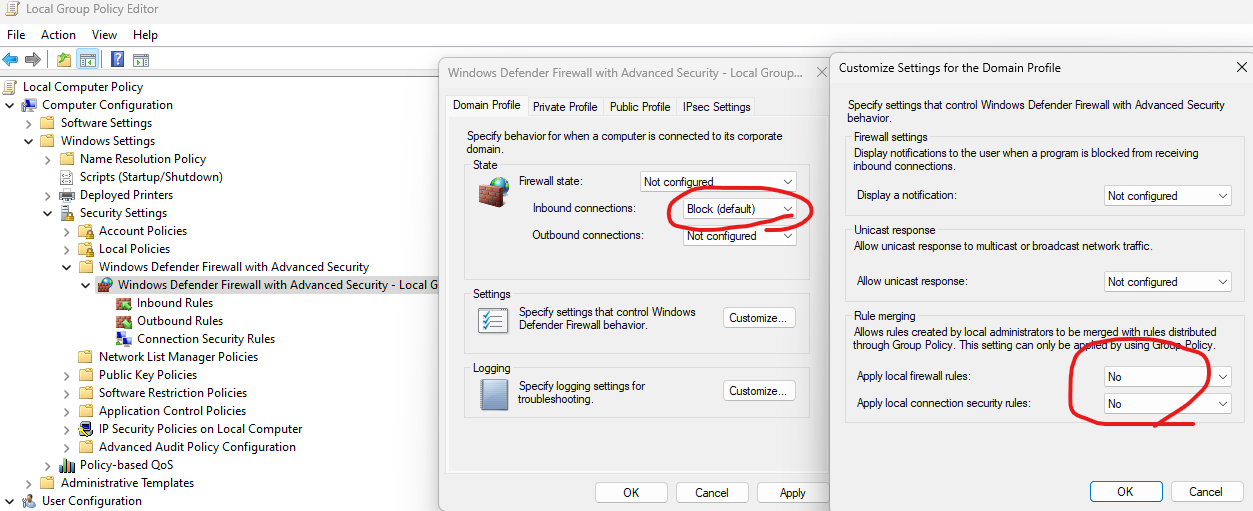Click the Up one level folder icon

point(64,60)
